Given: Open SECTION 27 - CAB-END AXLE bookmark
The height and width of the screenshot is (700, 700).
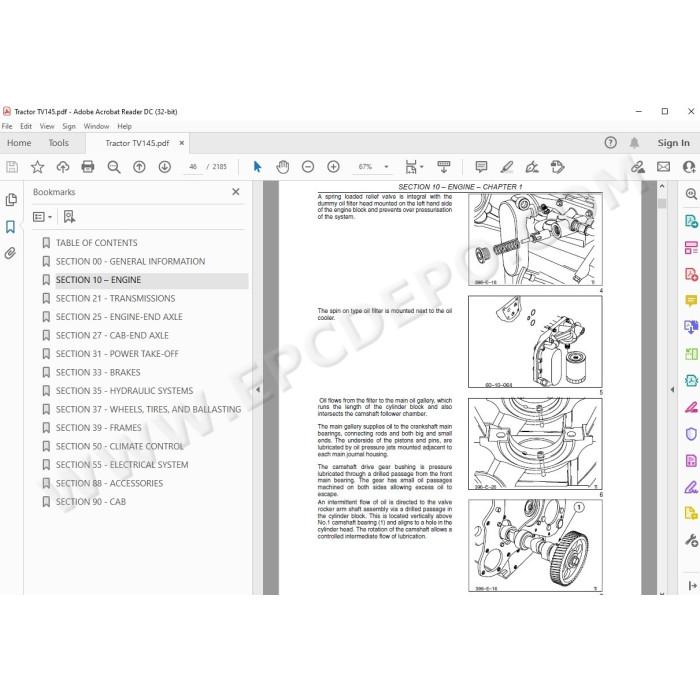Looking at the screenshot, I should tap(112, 336).
